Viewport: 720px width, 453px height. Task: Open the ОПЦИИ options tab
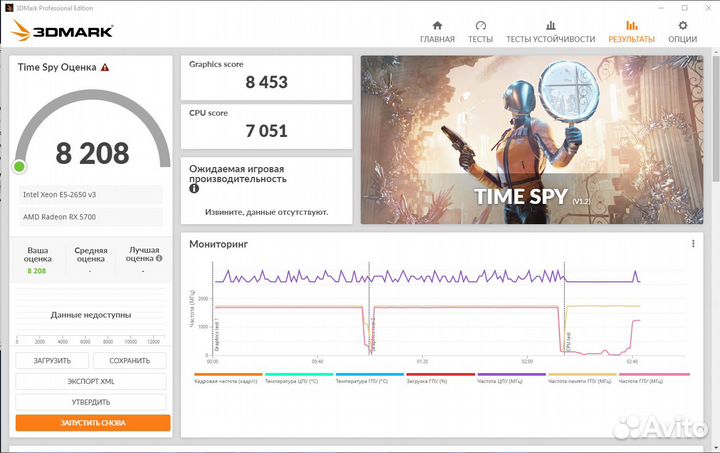pyautogui.click(x=682, y=32)
